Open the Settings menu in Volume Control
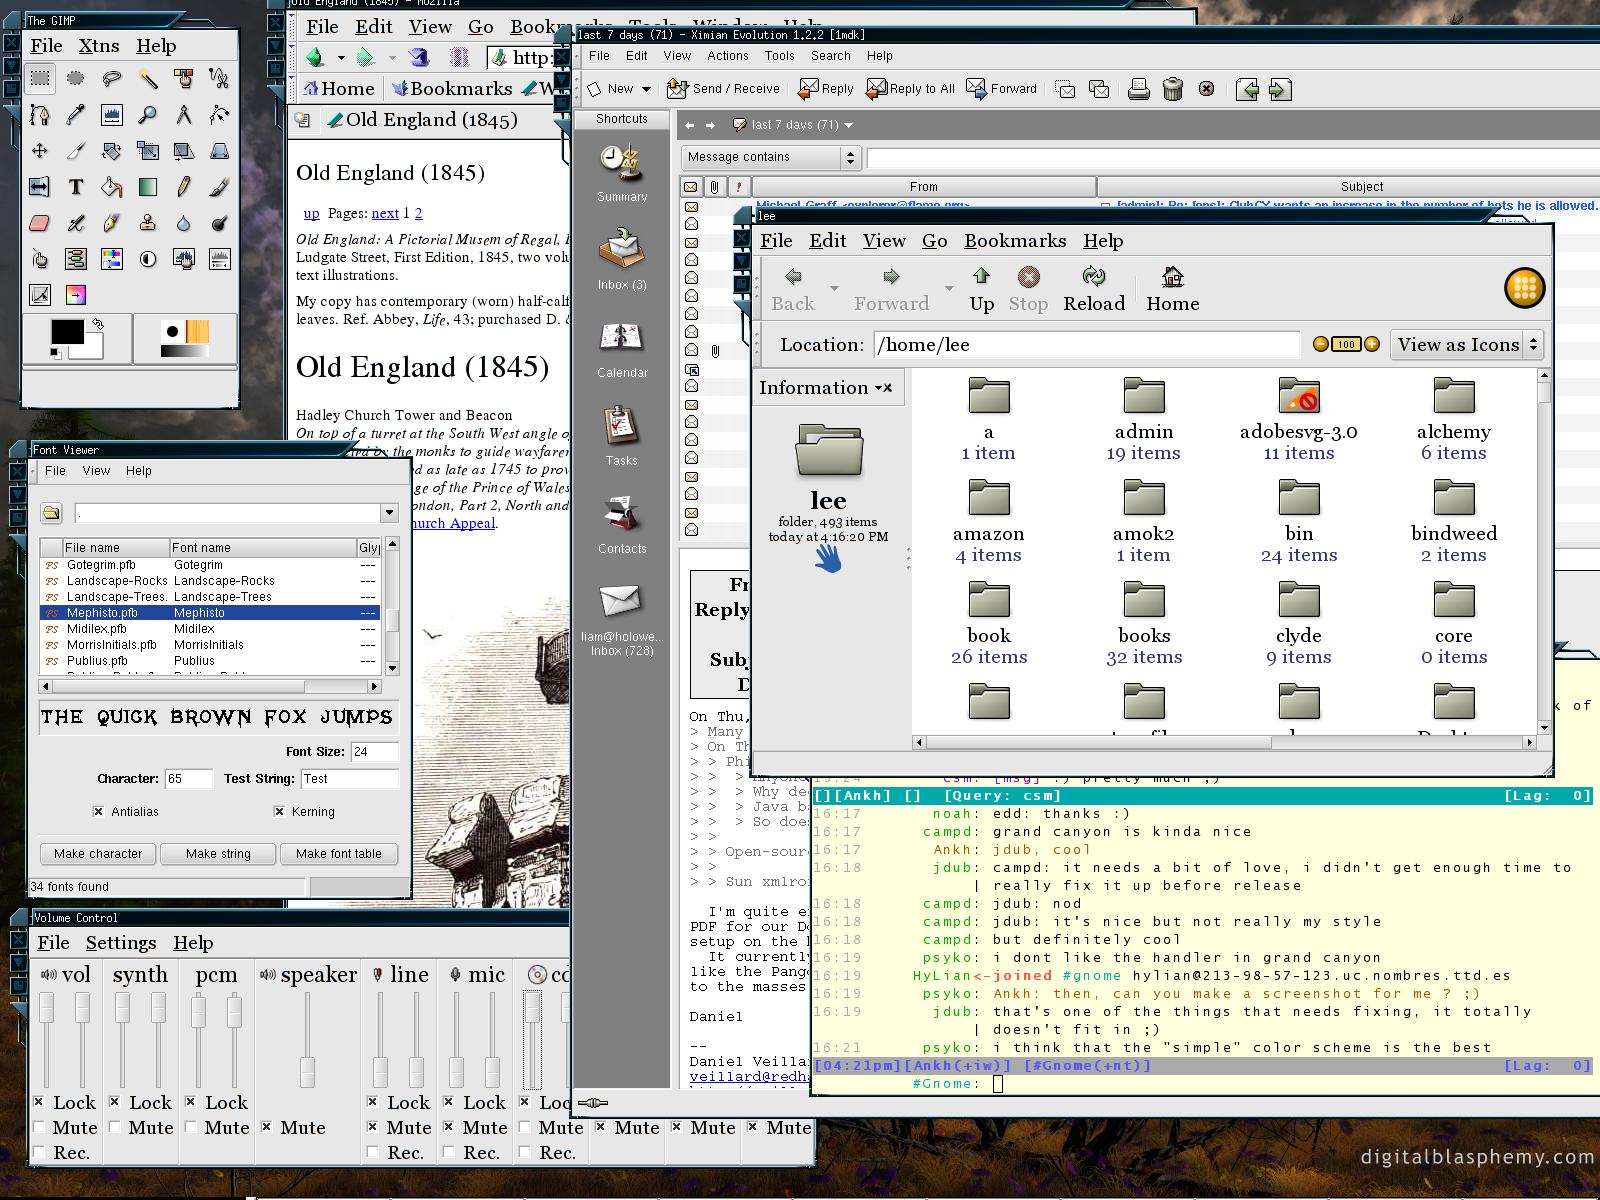Image resolution: width=1600 pixels, height=1200 pixels. [121, 942]
